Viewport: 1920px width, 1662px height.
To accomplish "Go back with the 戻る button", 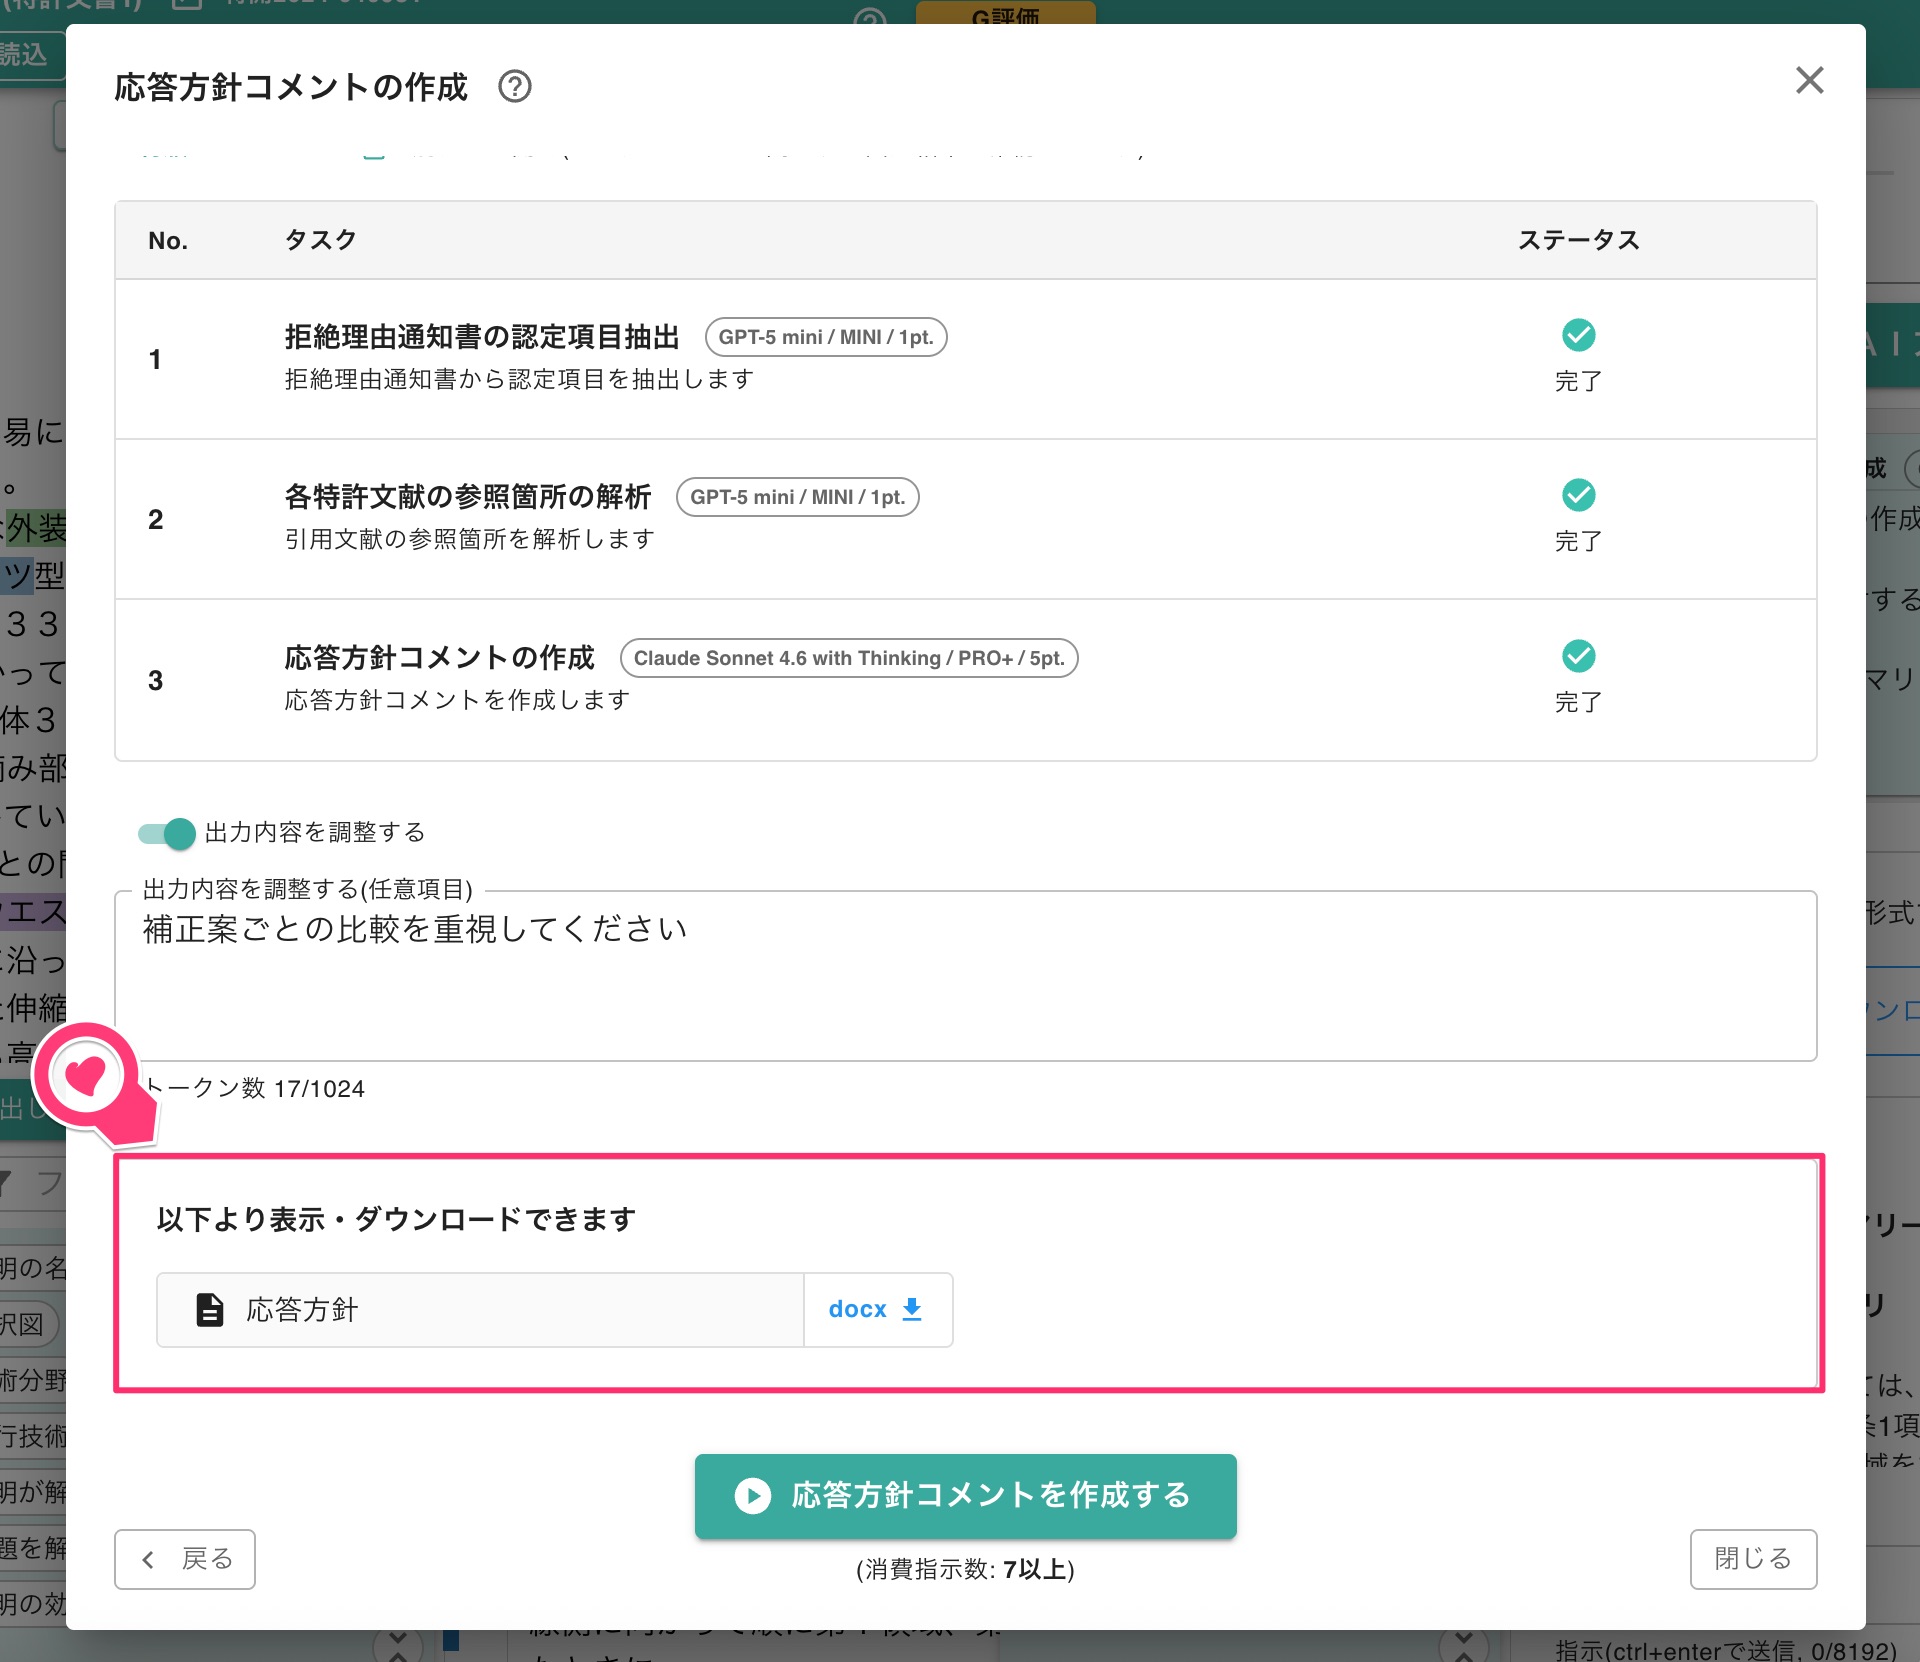I will 185,1559.
